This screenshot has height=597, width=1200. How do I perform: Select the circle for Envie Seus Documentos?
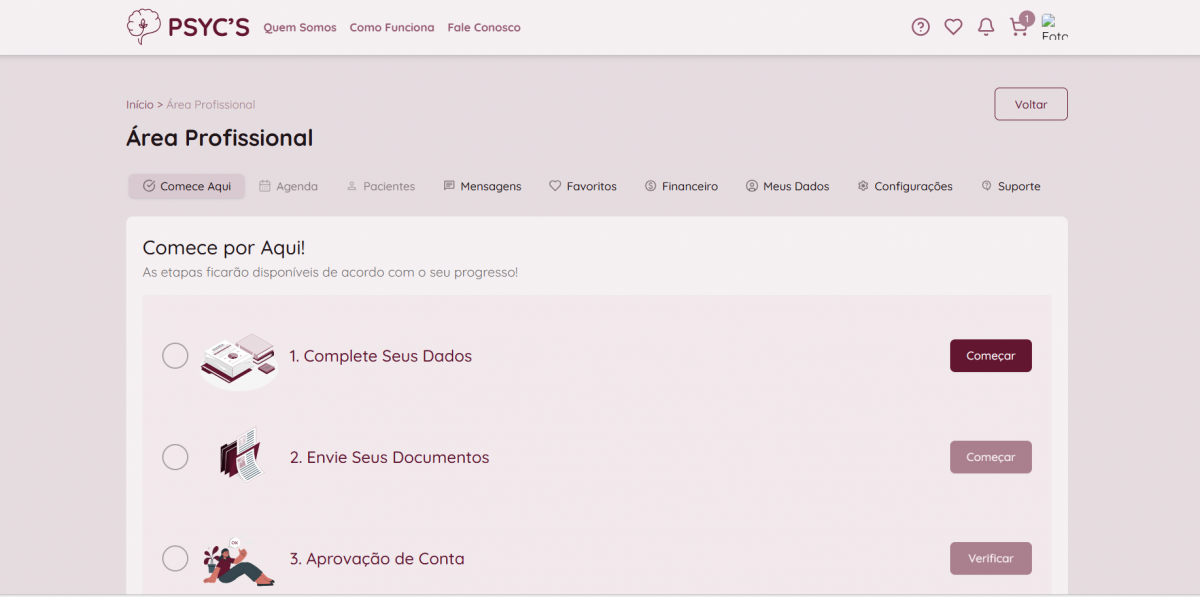(x=175, y=457)
